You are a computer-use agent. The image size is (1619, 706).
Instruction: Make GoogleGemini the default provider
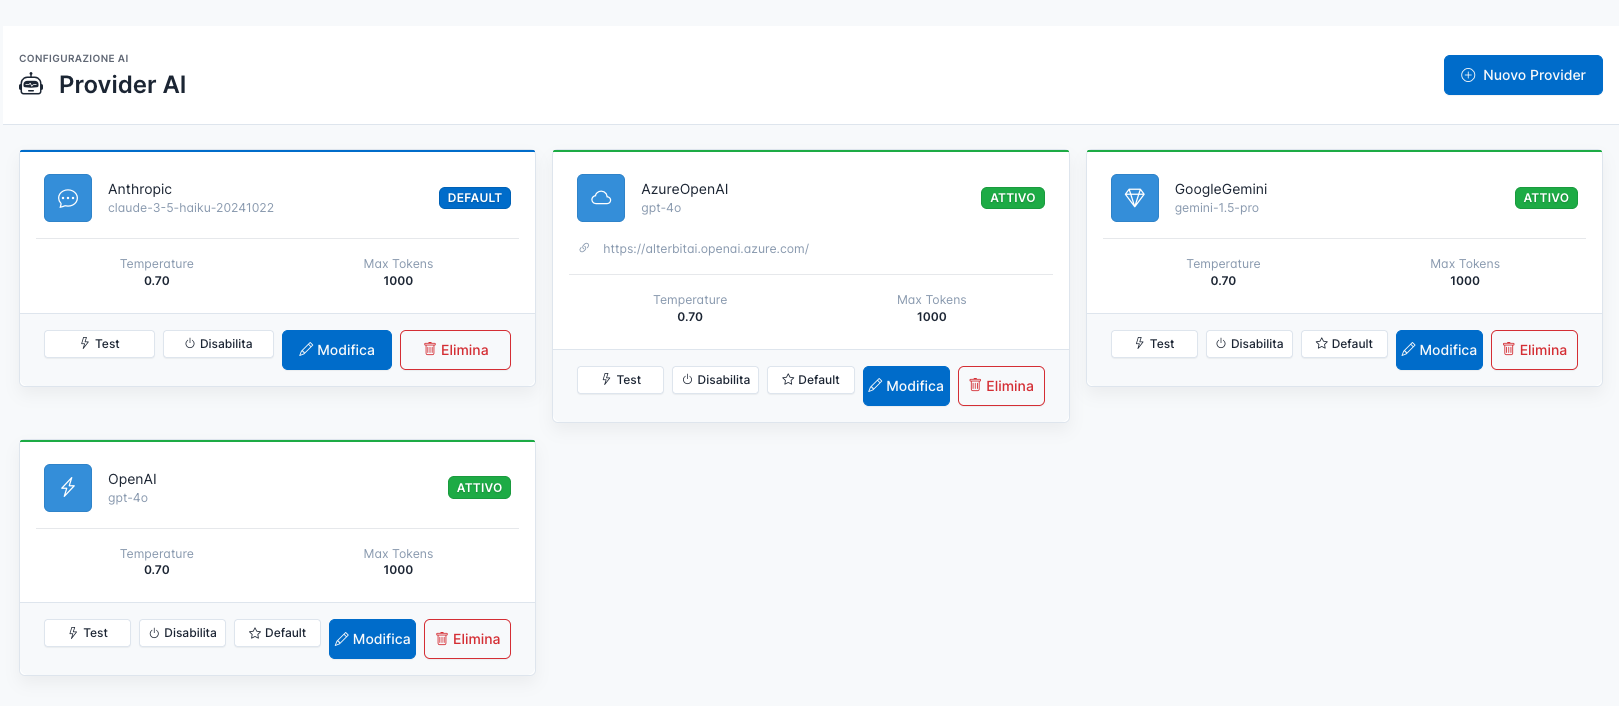point(1344,344)
